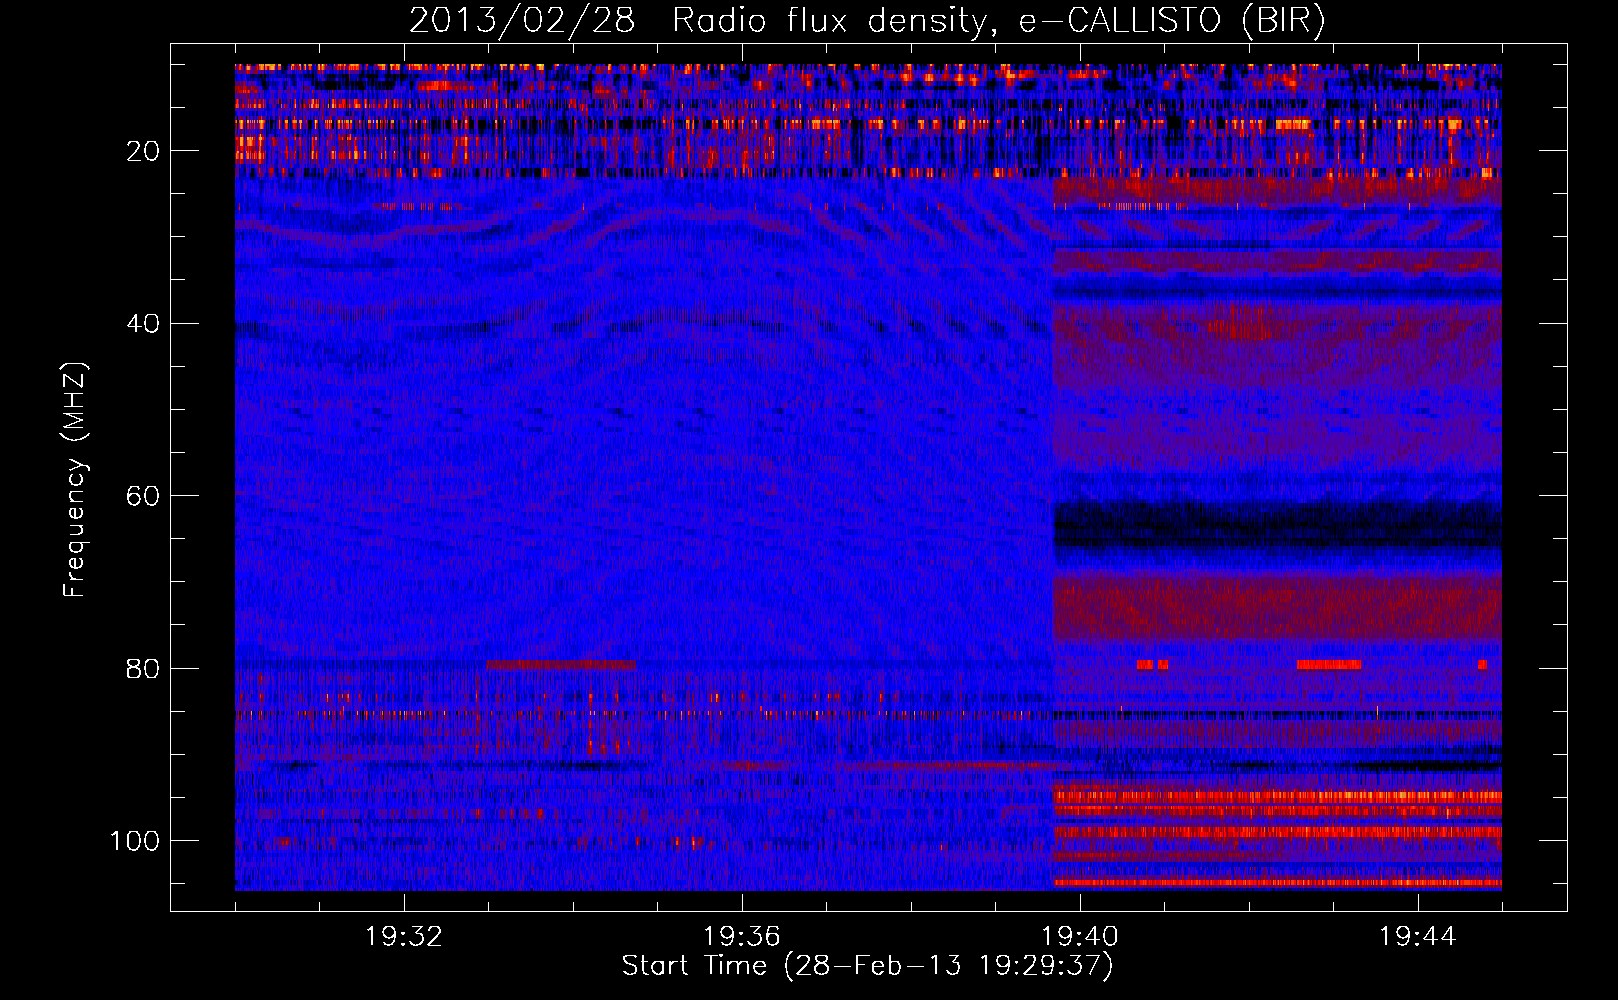1618x1000 pixels.
Task: Click the 40 frequency tick label
Action: coord(143,324)
